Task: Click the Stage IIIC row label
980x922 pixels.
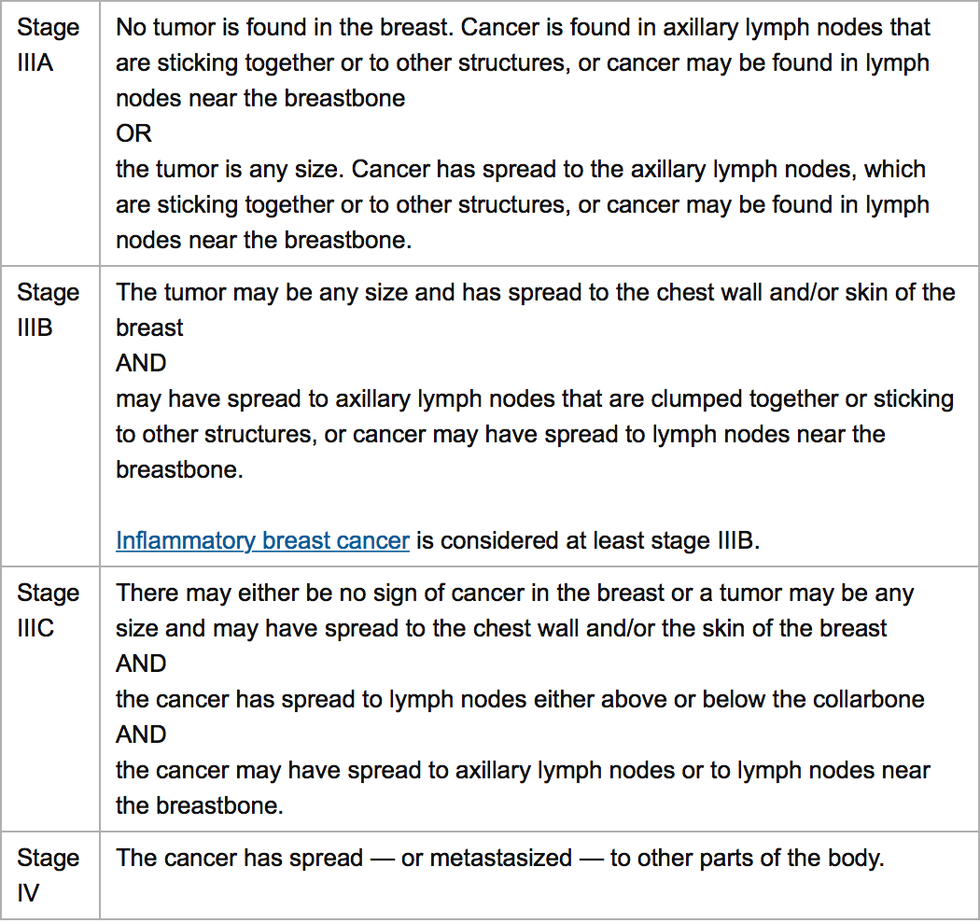Action: [48, 610]
